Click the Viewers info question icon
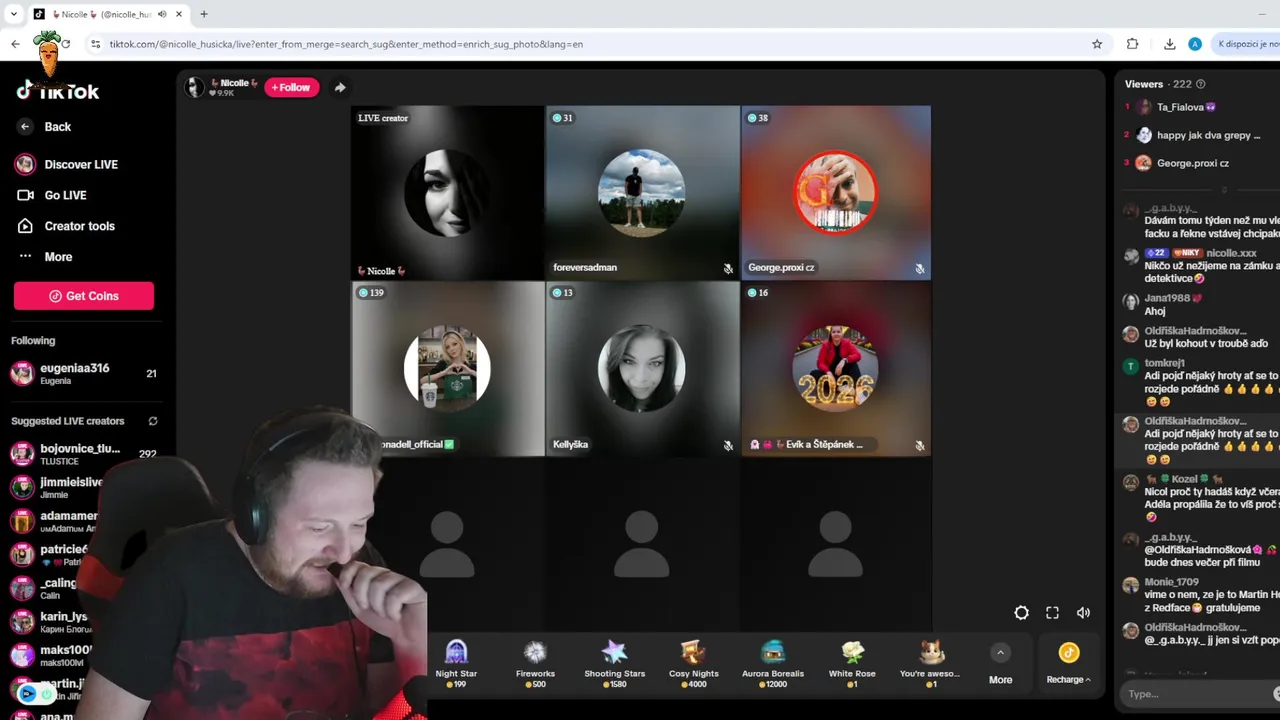 [x=1201, y=84]
